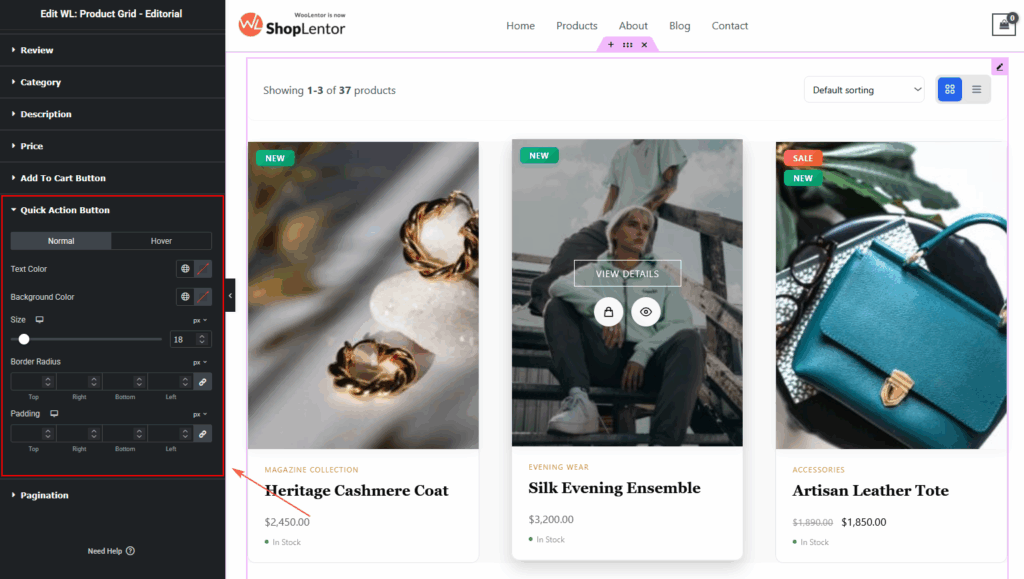
Task: Click the add section plus icon
Action: pyautogui.click(x=611, y=44)
